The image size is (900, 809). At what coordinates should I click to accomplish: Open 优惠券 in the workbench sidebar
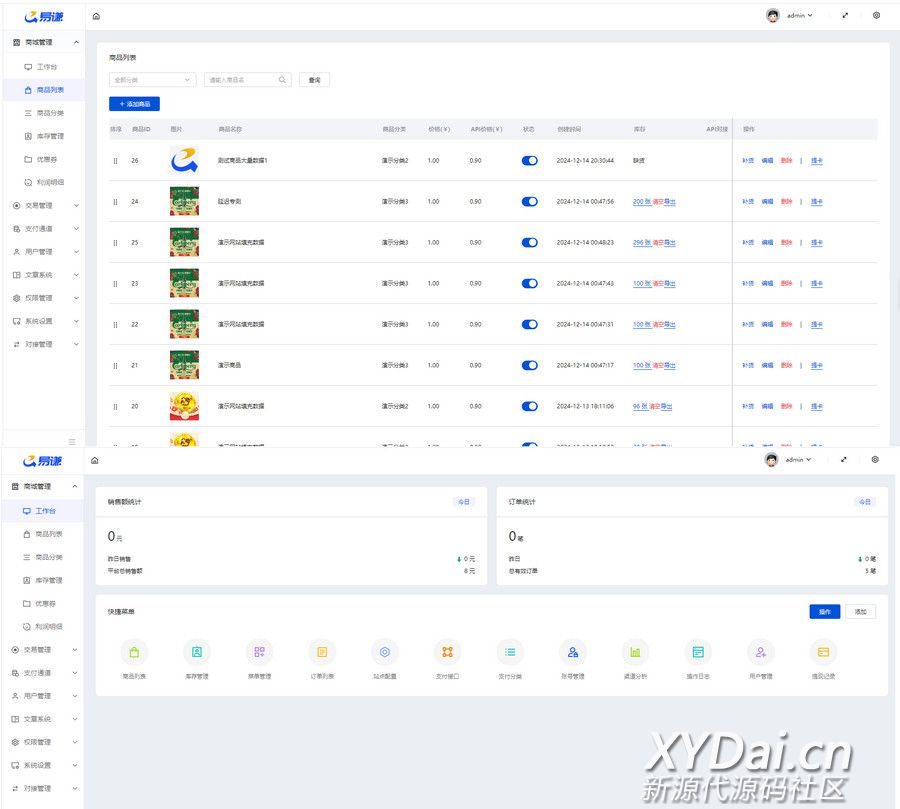coord(45,604)
